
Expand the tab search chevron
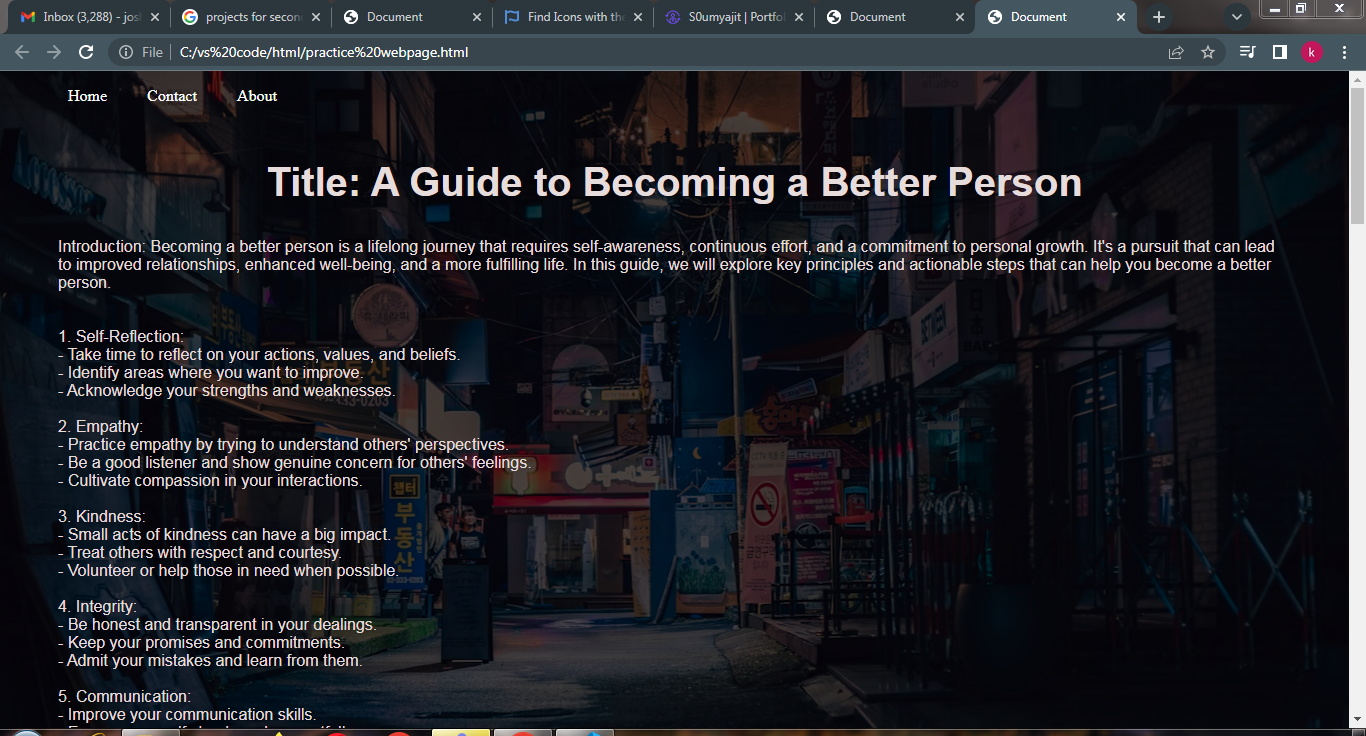[x=1237, y=17]
